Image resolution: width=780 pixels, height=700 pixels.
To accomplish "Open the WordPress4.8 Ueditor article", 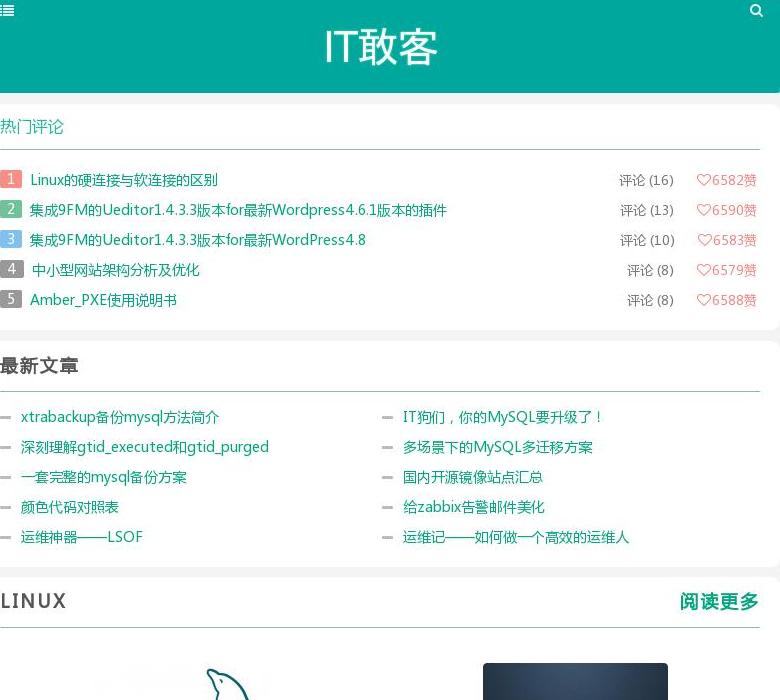I will (x=197, y=240).
